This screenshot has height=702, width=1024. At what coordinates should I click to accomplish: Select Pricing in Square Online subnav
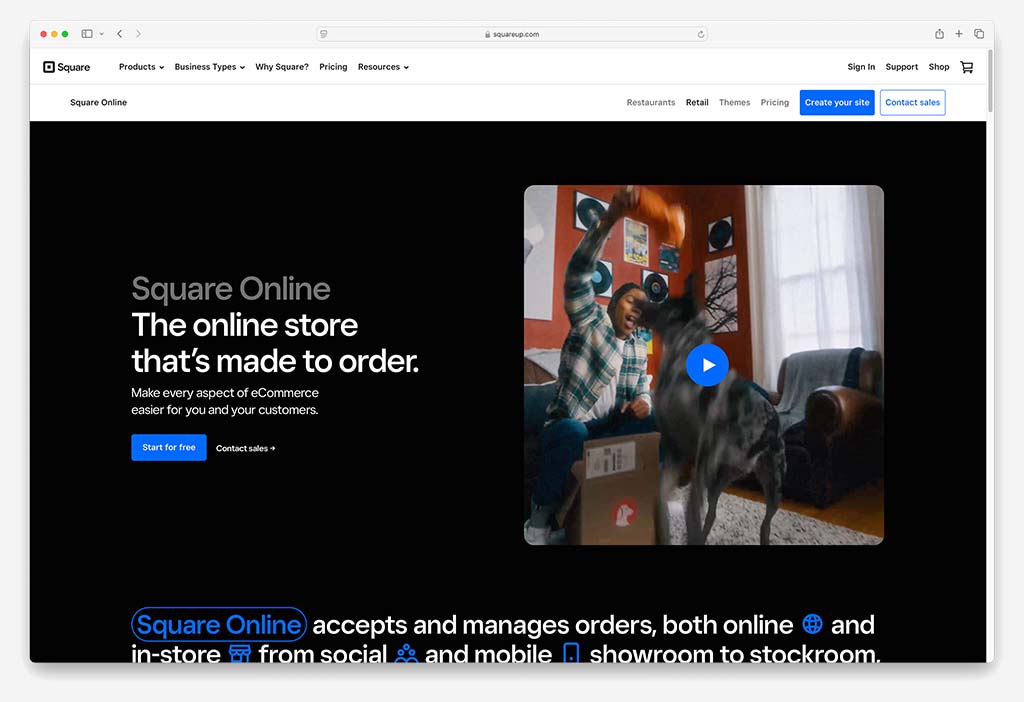tap(775, 103)
